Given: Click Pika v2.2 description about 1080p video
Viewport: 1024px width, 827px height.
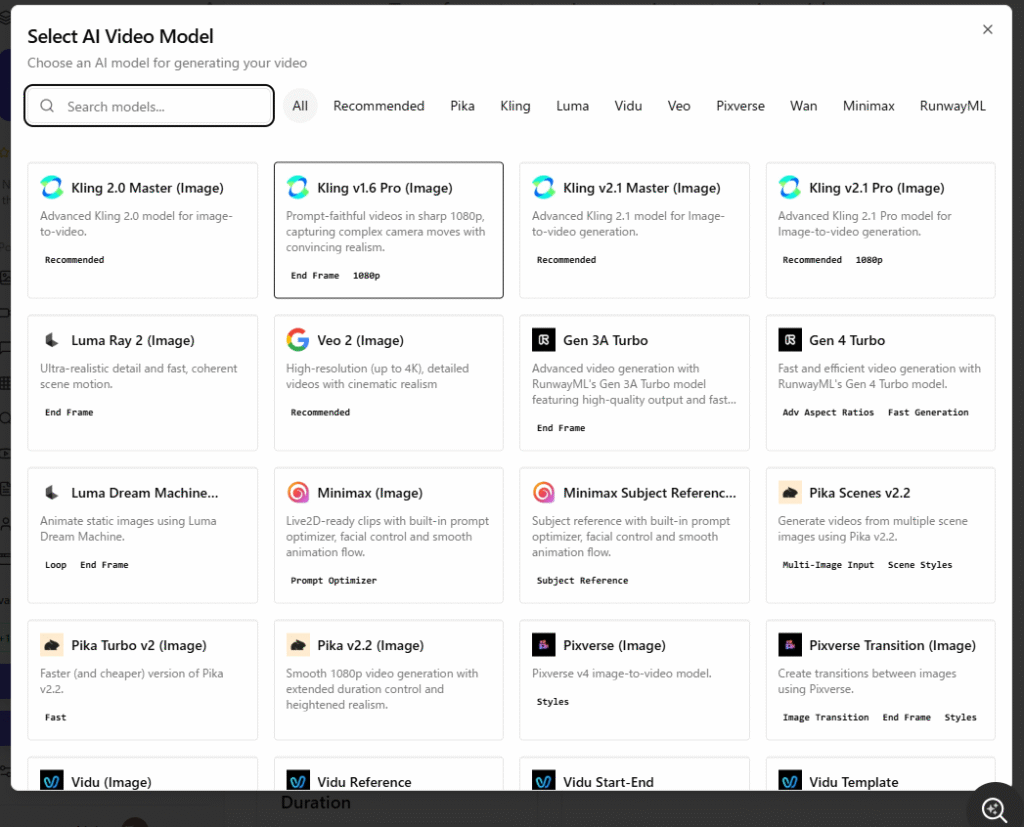Looking at the screenshot, I should tap(382, 689).
